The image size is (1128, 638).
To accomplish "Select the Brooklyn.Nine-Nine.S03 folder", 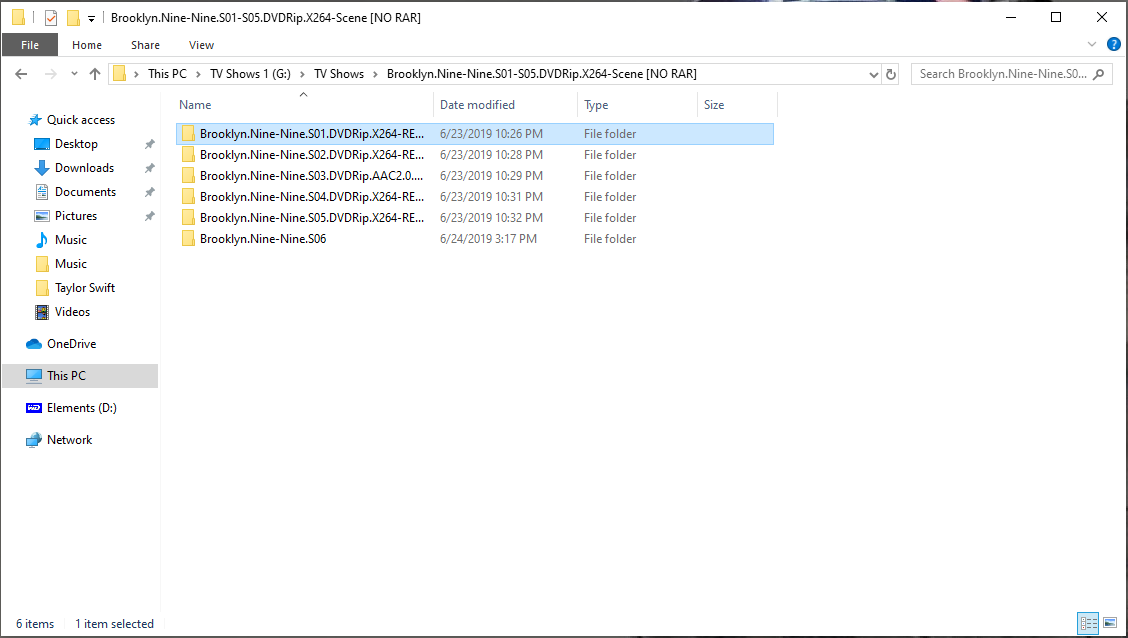I will 475,176.
